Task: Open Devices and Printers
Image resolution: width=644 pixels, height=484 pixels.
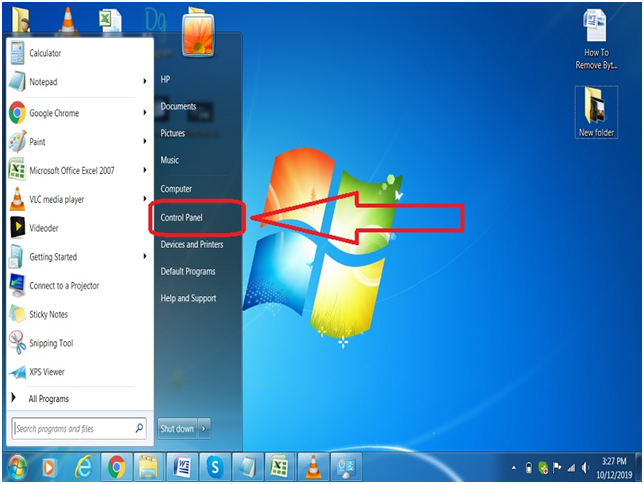Action: click(192, 244)
